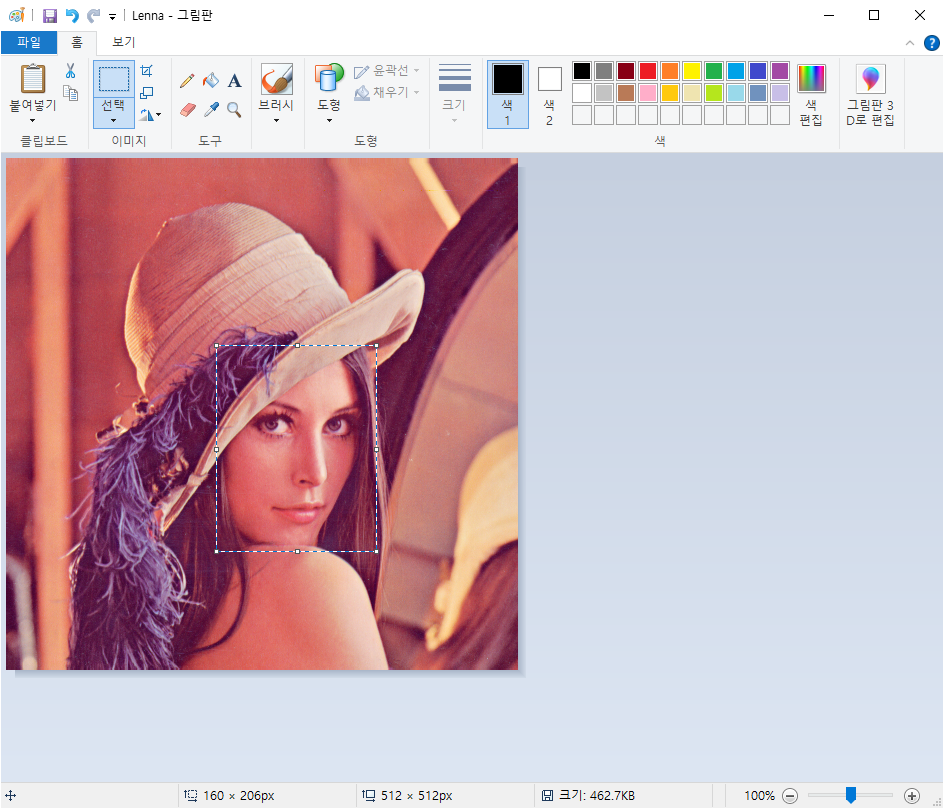The width and height of the screenshot is (944, 809).
Task: Activate Color 1 foreground box
Action: coord(508,95)
